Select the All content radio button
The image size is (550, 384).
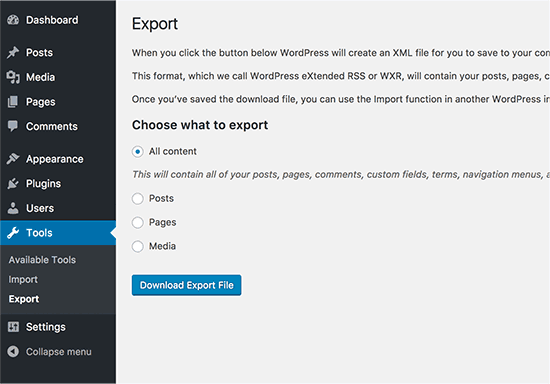tap(138, 152)
